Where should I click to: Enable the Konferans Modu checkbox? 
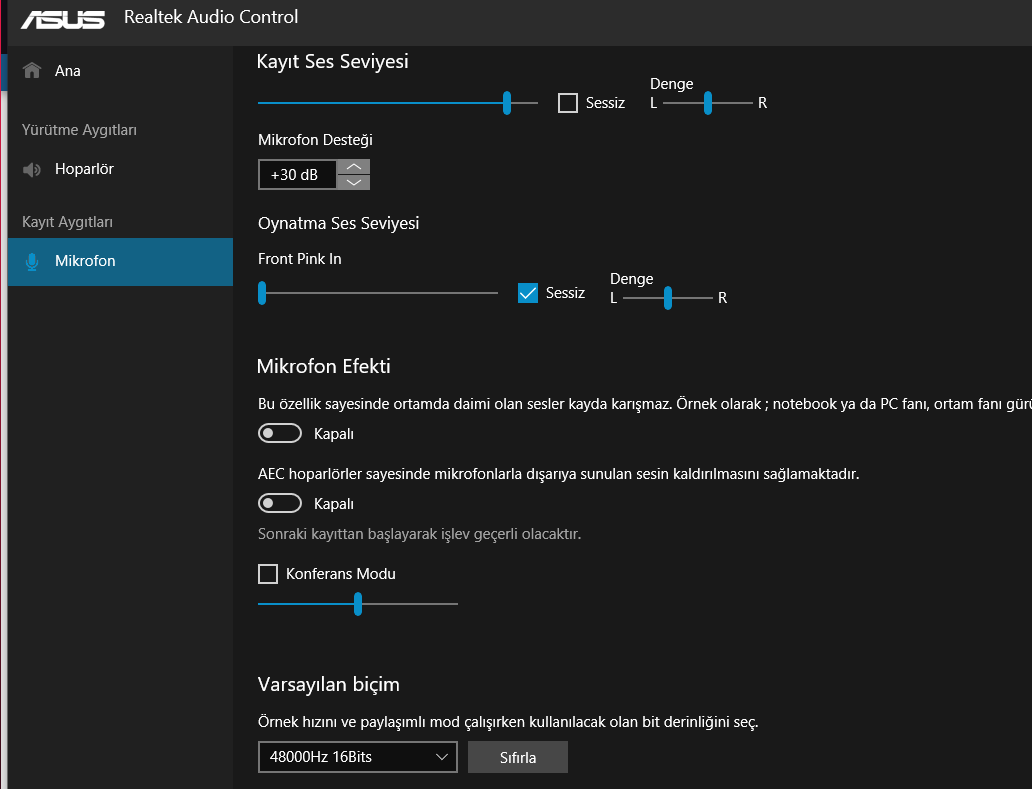268,574
